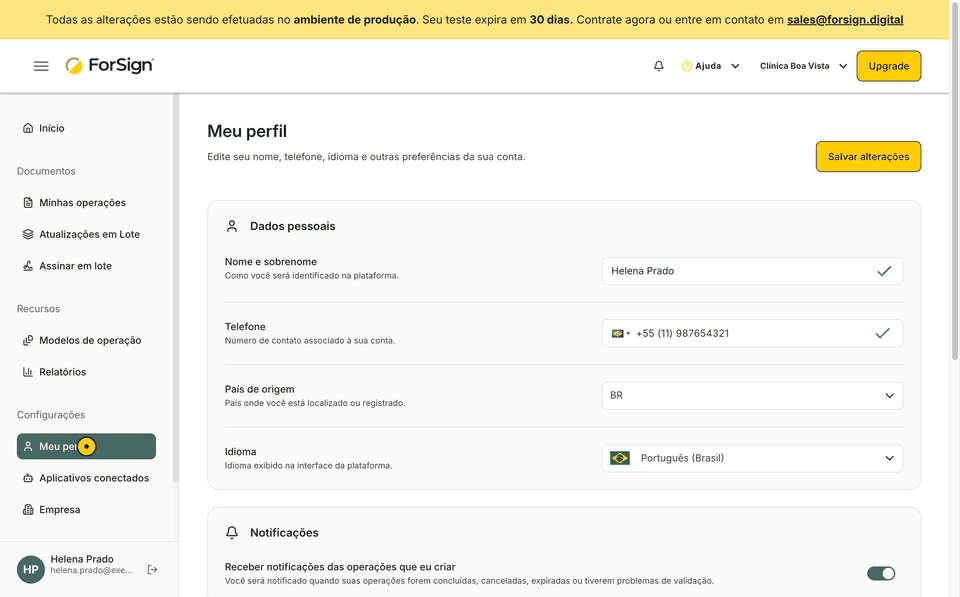Open Assinar em lote page
Viewport: 960px width, 597px height.
(86, 266)
